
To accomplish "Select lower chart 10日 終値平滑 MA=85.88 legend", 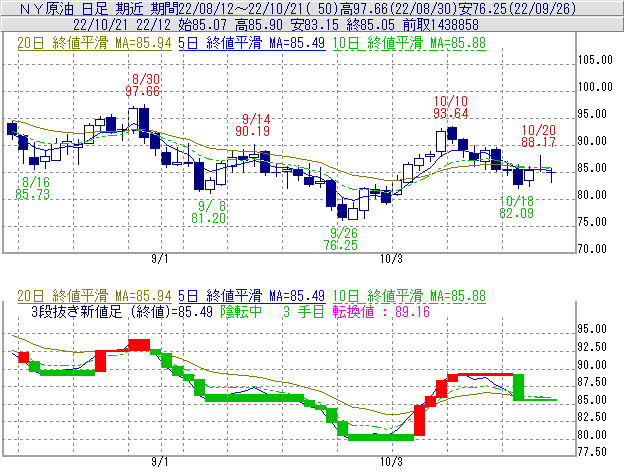I will point(409,296).
